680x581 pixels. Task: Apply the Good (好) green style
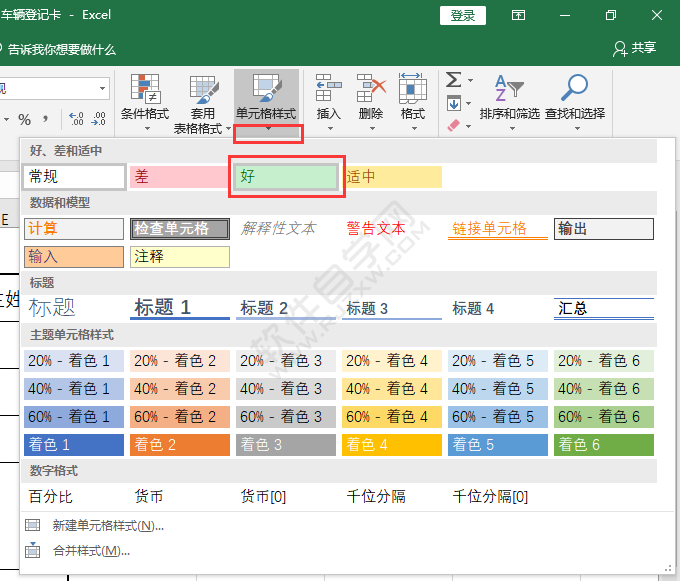[288, 177]
